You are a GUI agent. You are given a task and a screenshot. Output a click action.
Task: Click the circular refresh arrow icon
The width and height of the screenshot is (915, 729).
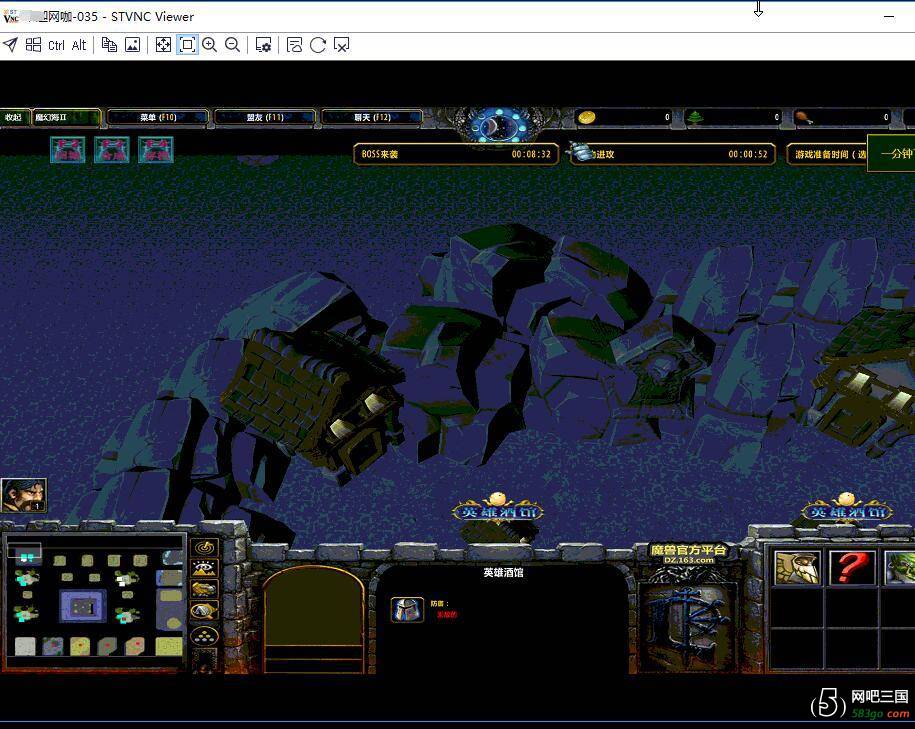coord(317,45)
